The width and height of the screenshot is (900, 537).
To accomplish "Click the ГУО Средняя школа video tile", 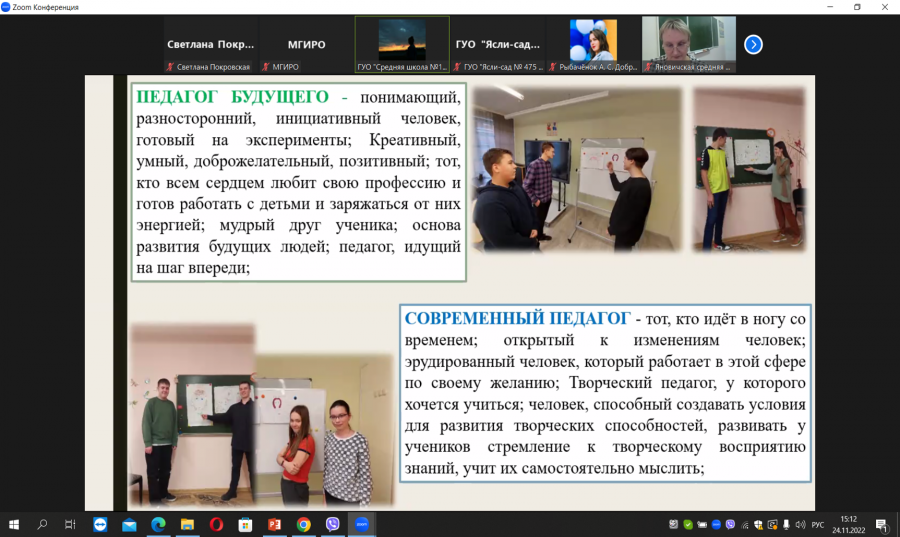I will [x=402, y=45].
